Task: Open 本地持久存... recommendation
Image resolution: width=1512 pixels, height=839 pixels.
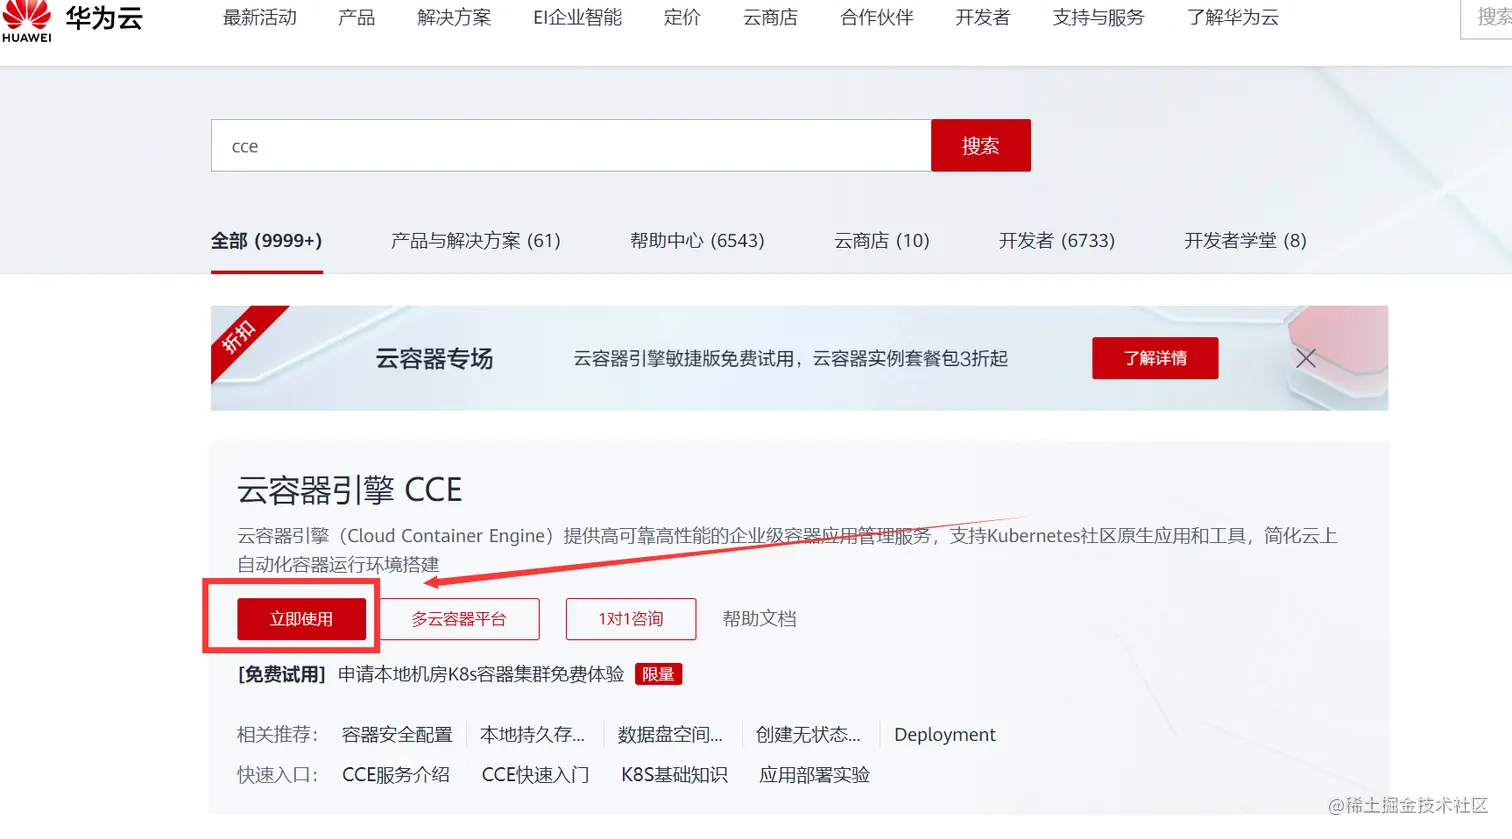Action: 532,735
